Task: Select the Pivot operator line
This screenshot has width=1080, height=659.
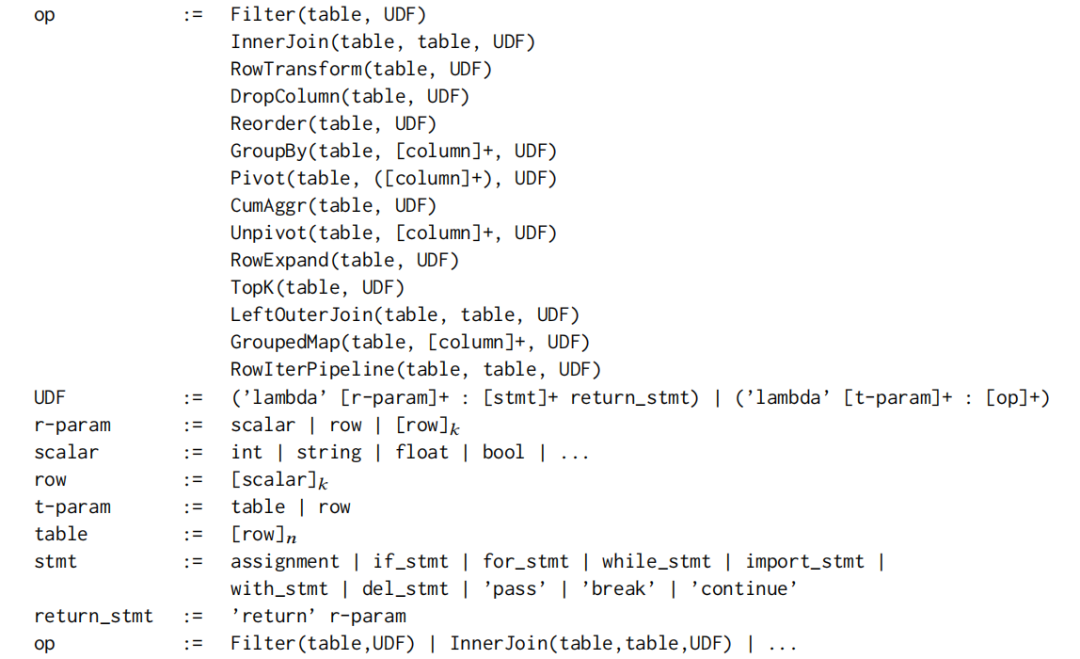Action: 393,178
